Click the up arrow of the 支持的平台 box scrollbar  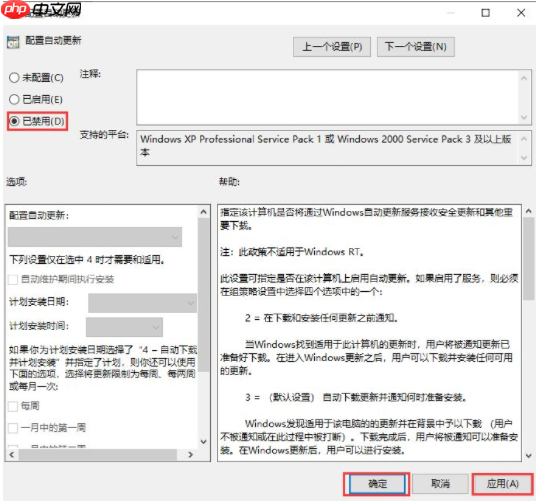click(x=524, y=139)
